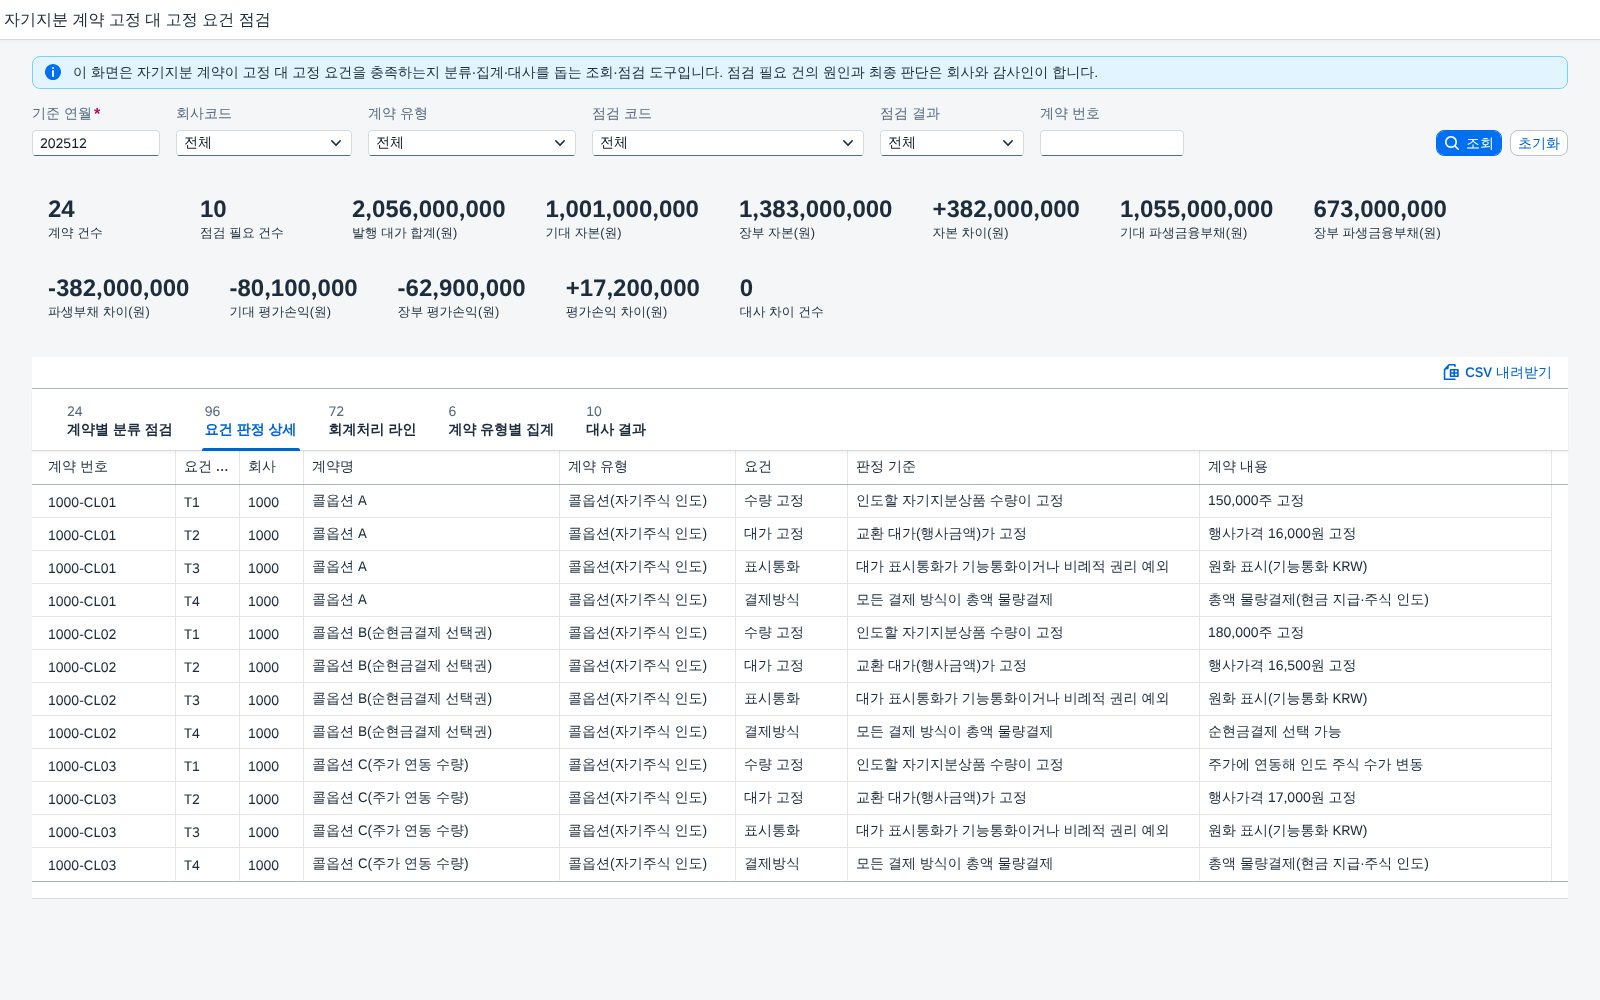The image size is (1600, 1000).
Task: Click the info icon in the blue banner
Action: point(53,72)
